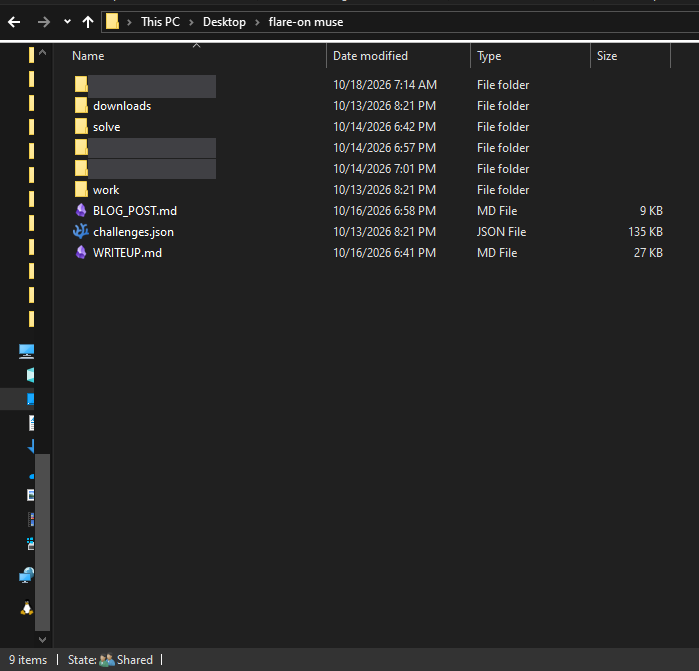Click the WRITEUP.md file icon
Viewport: 699px width, 671px height.
pos(81,252)
